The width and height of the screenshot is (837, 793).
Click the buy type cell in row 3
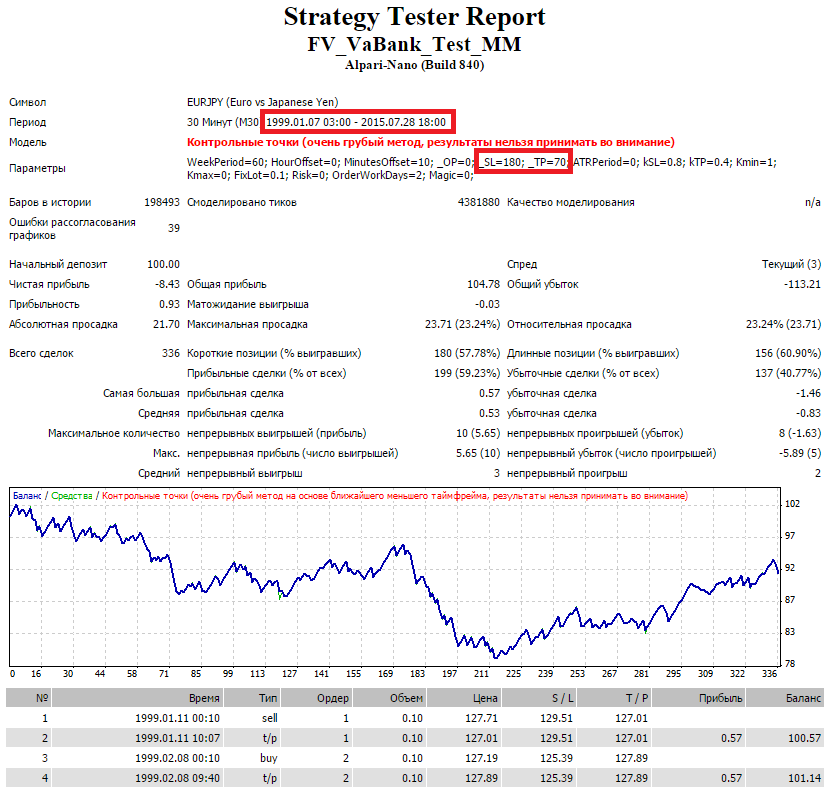(269, 758)
